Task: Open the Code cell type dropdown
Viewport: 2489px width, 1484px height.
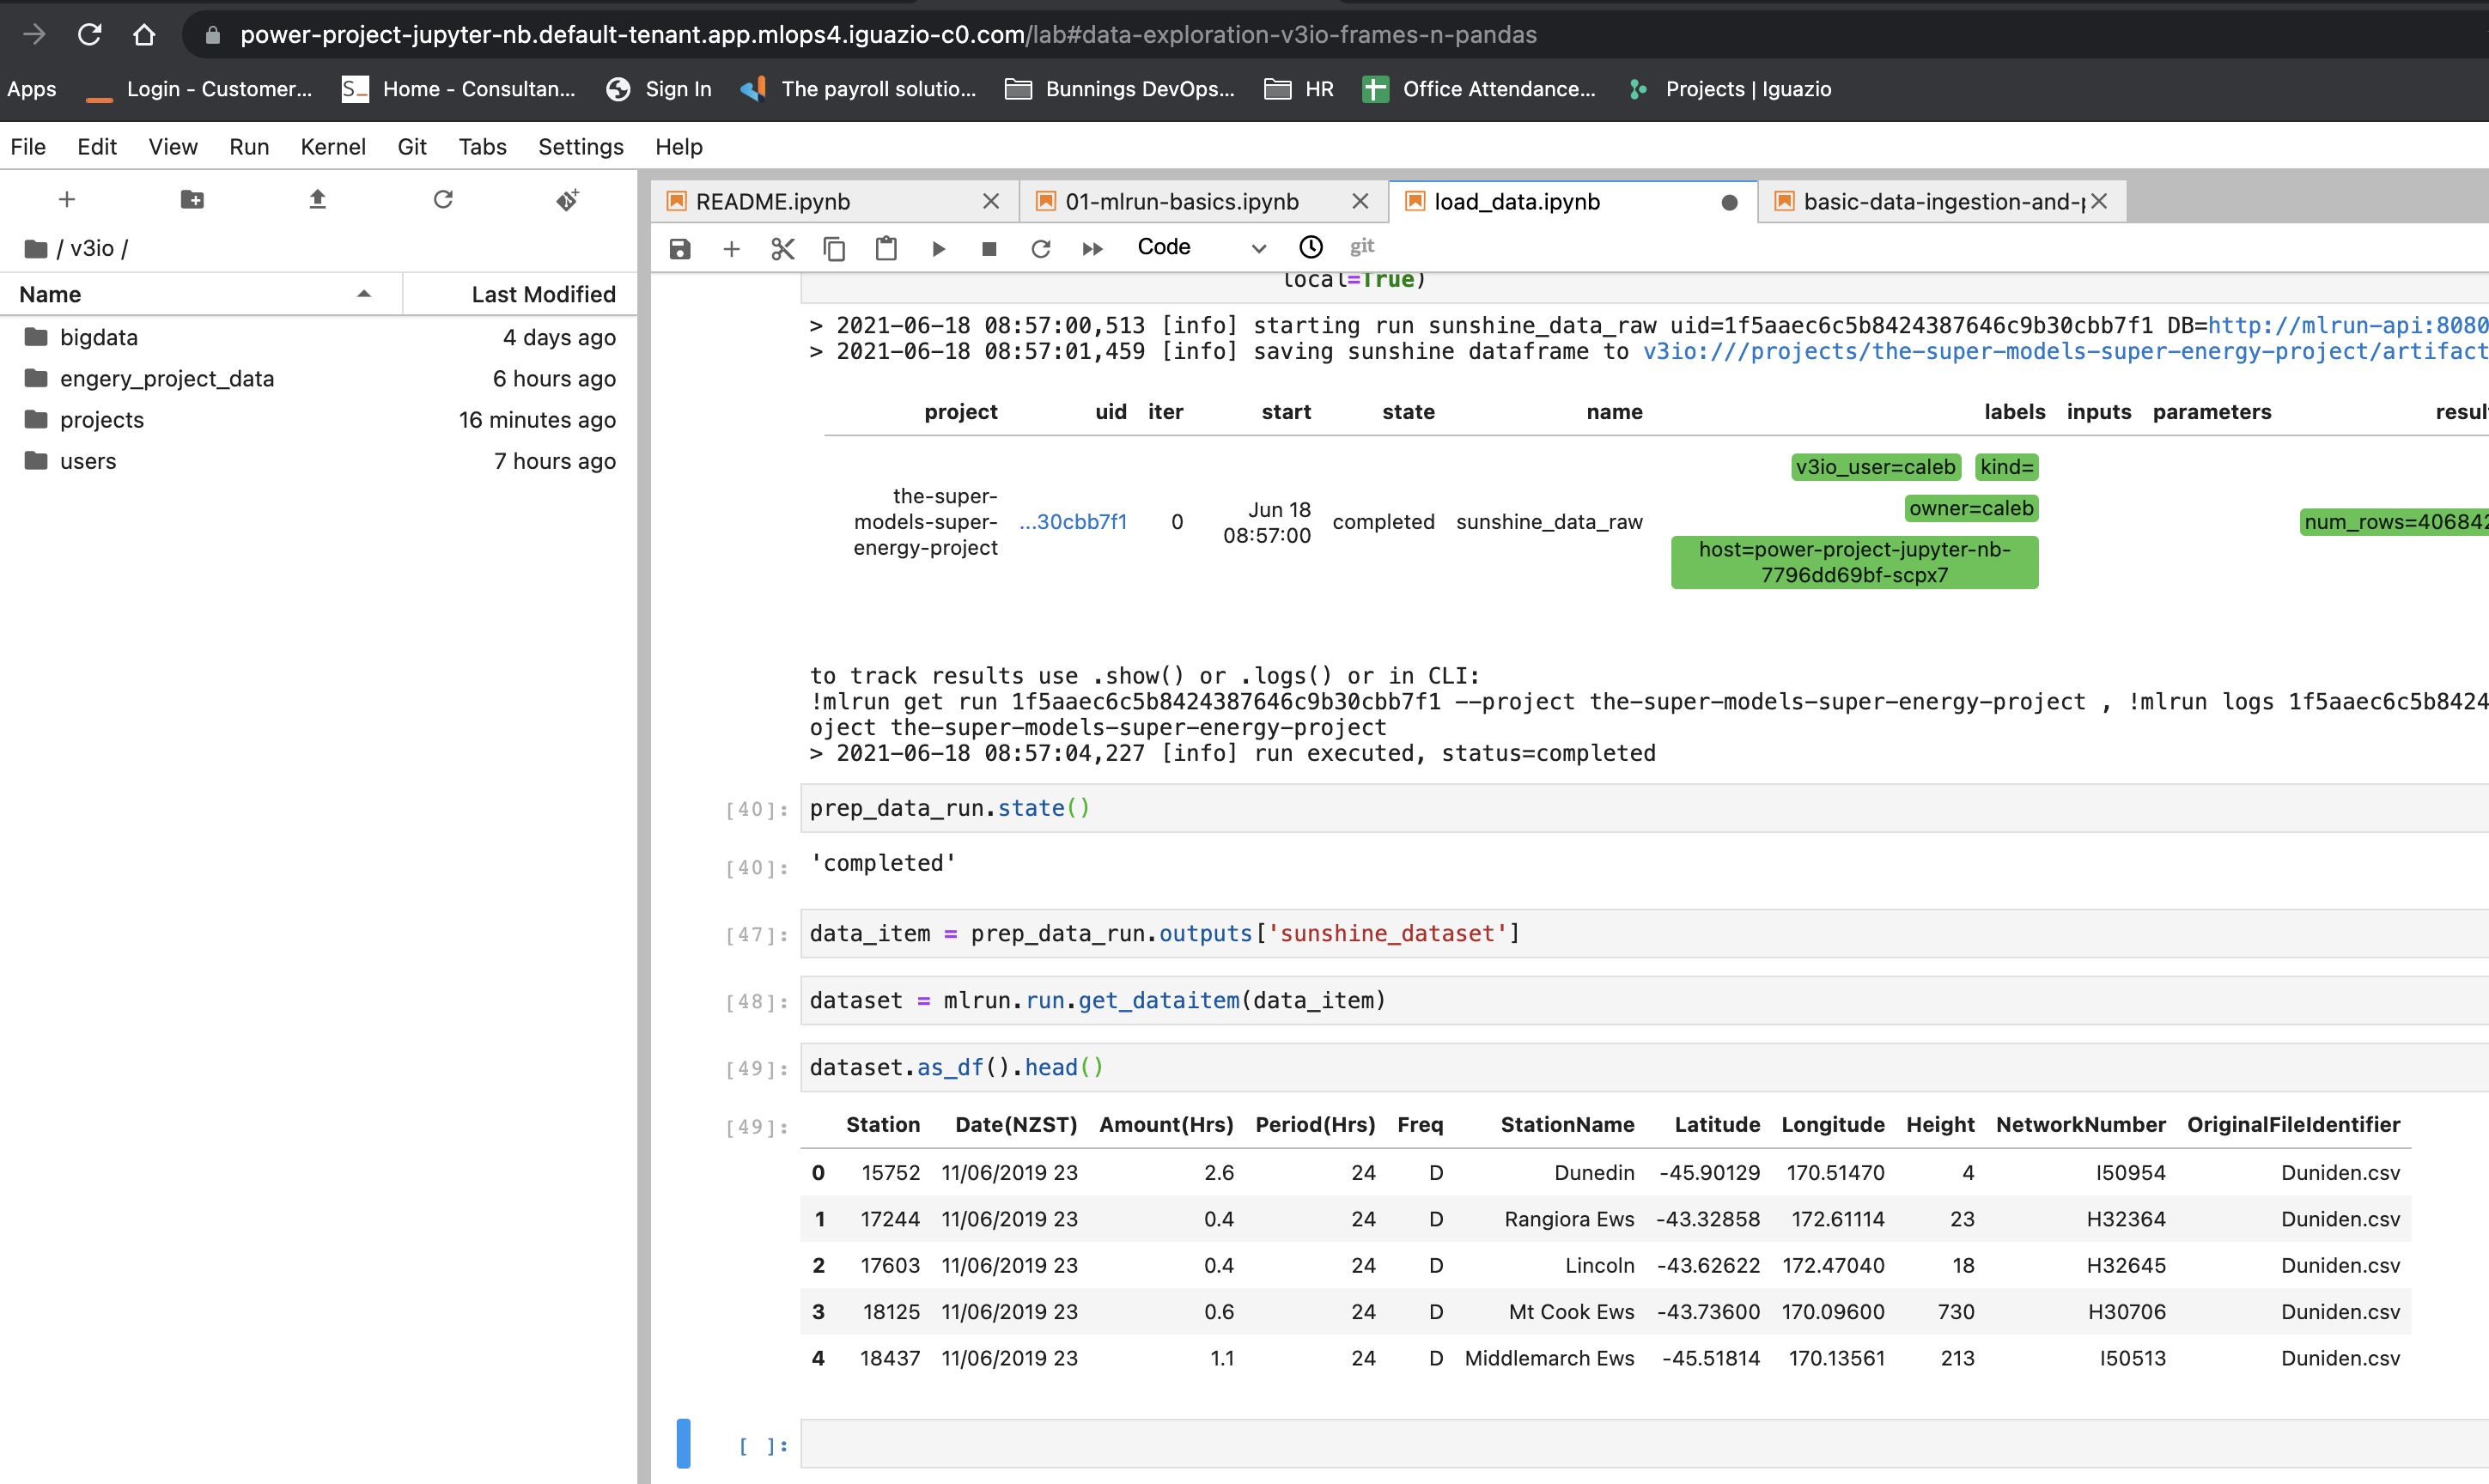Action: (x=1200, y=247)
